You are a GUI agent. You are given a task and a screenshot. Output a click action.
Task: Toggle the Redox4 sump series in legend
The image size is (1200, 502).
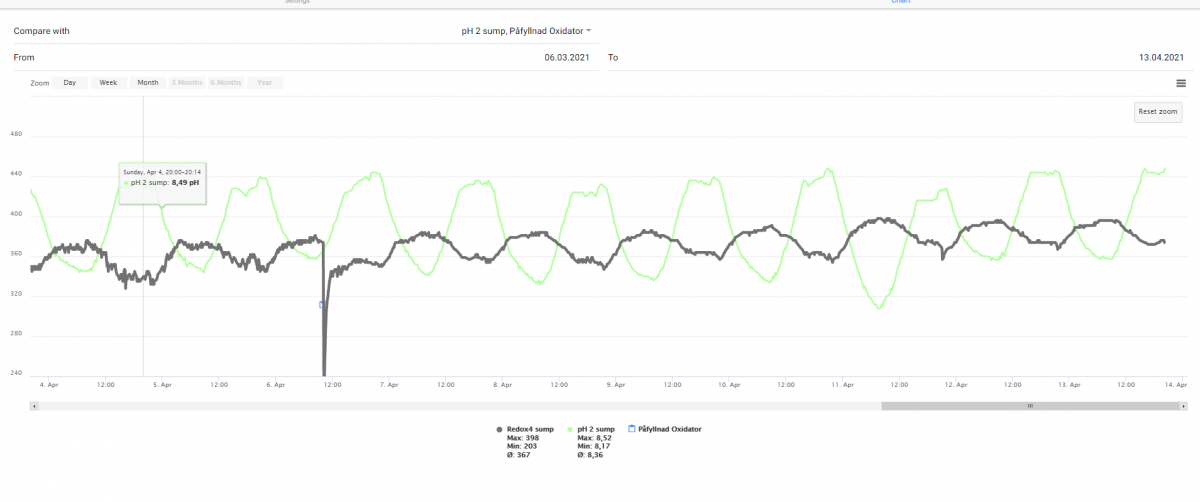[x=525, y=429]
